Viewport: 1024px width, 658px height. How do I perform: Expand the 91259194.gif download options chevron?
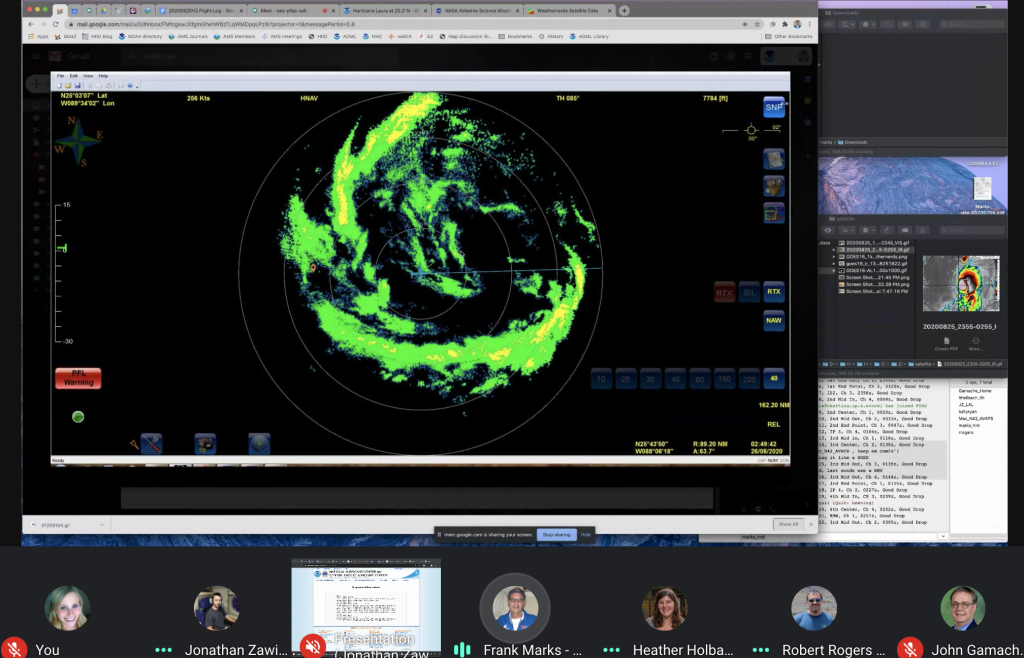click(102, 525)
